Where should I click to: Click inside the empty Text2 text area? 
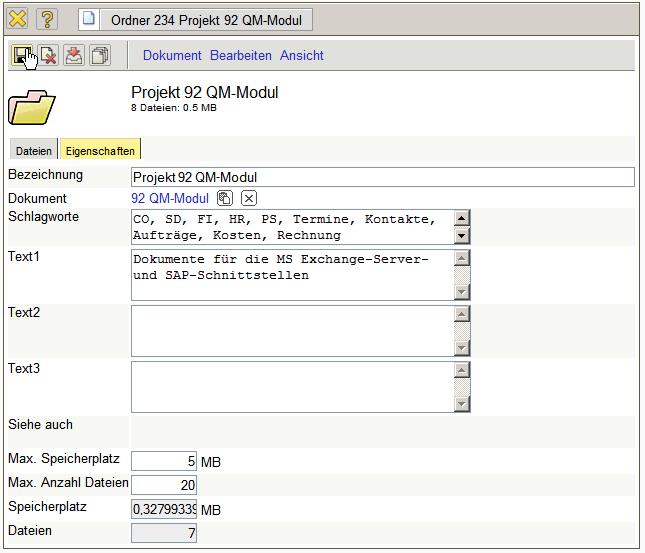click(x=292, y=331)
